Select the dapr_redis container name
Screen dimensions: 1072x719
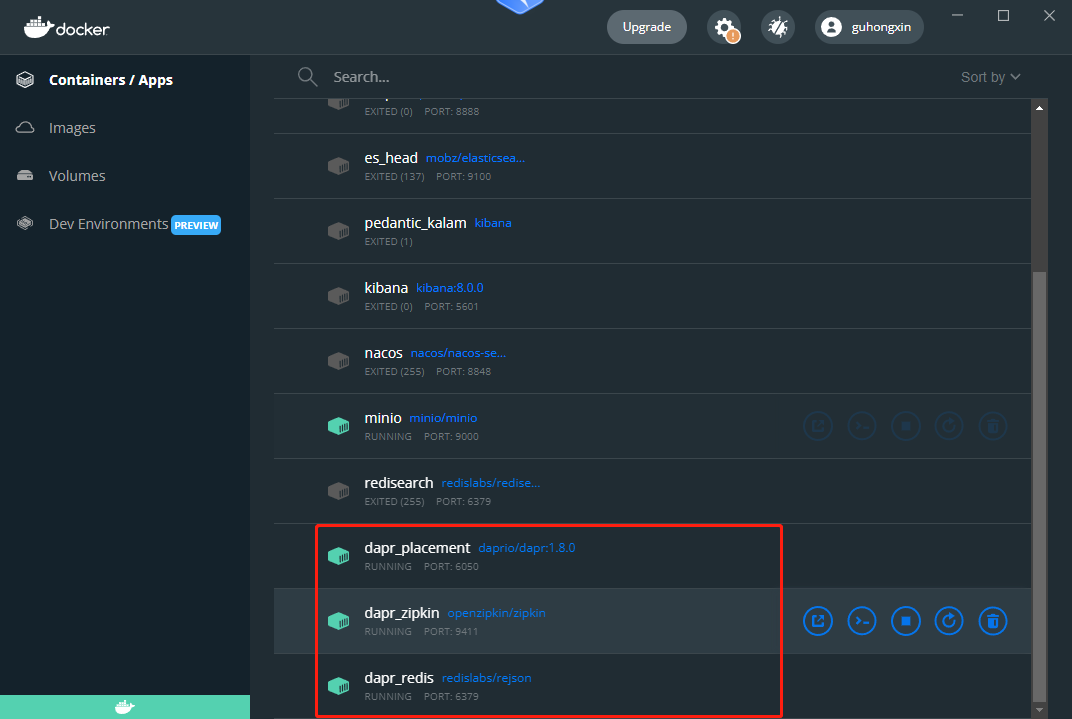(x=399, y=678)
